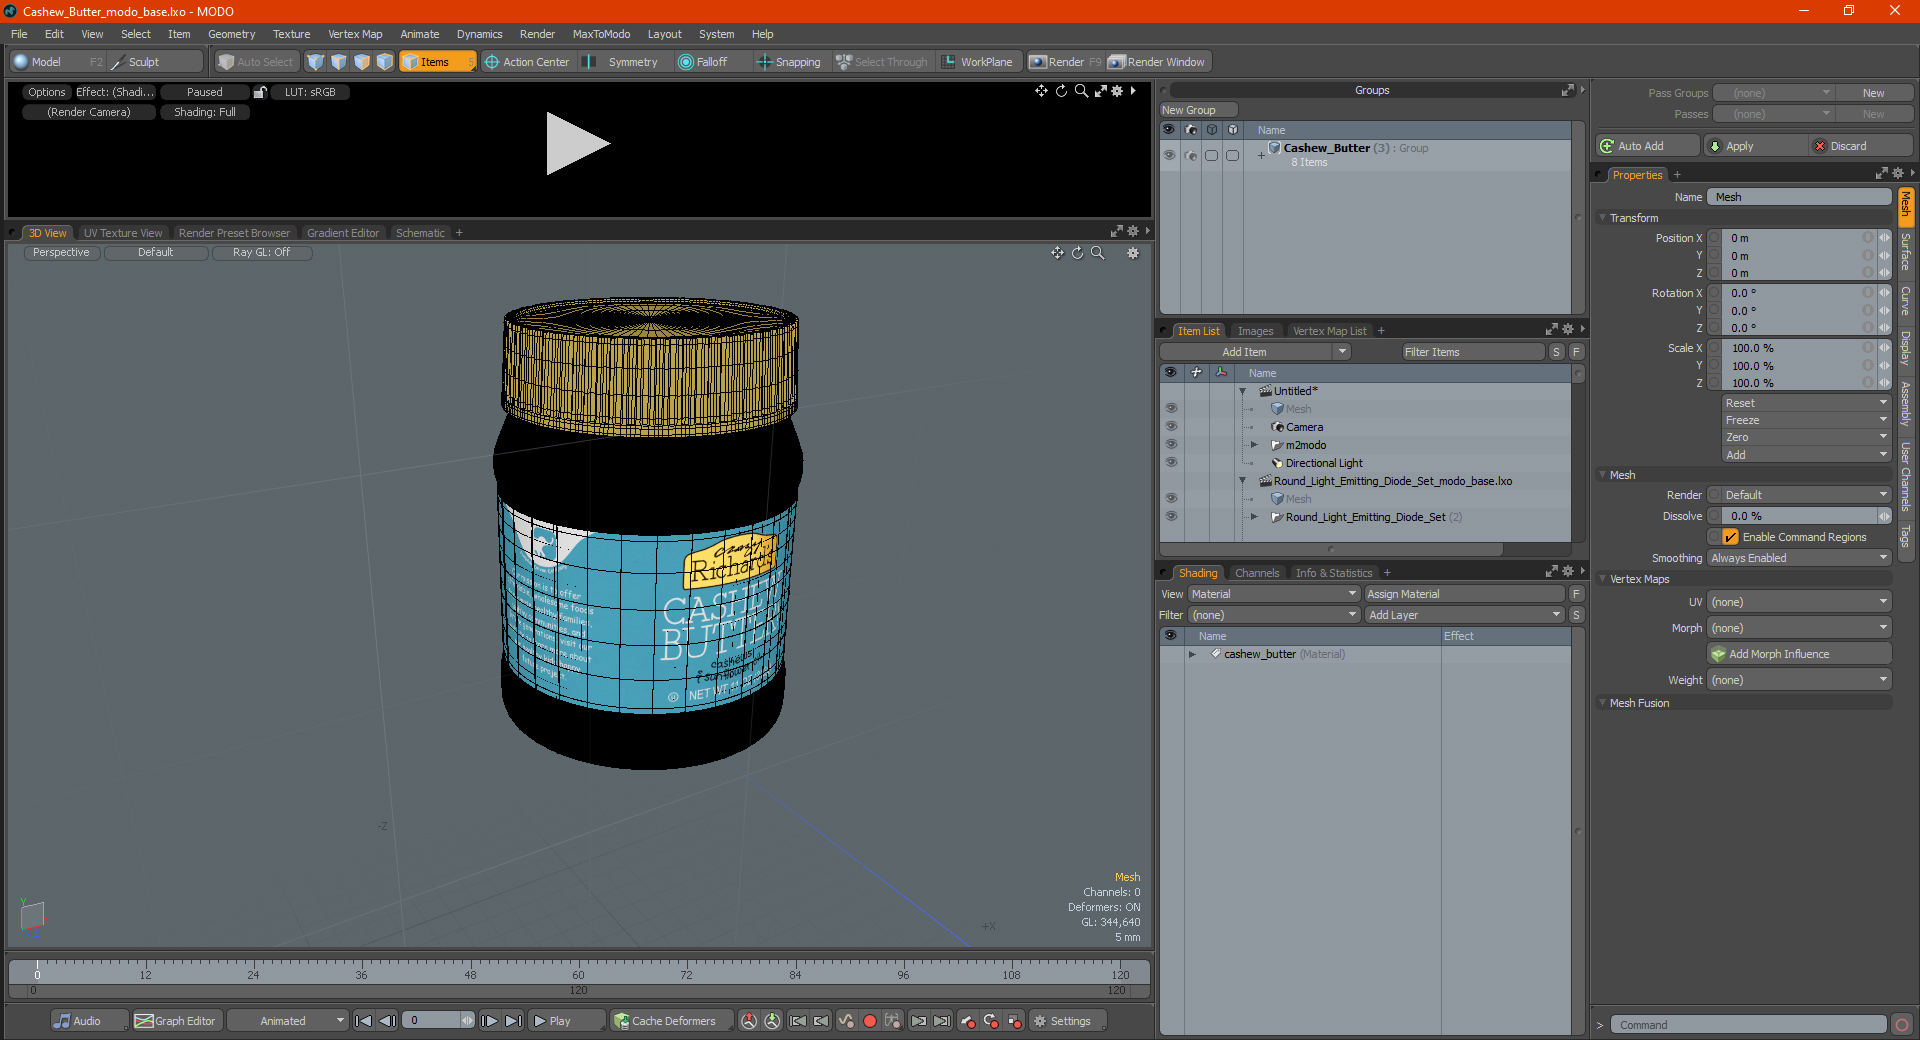Open the Texture menu
Viewport: 1920px width, 1040px height.
coord(291,34)
